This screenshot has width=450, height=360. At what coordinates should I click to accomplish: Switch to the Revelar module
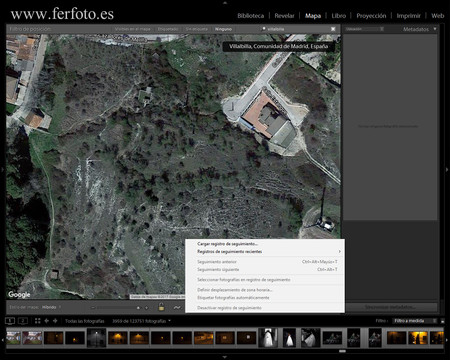point(284,16)
